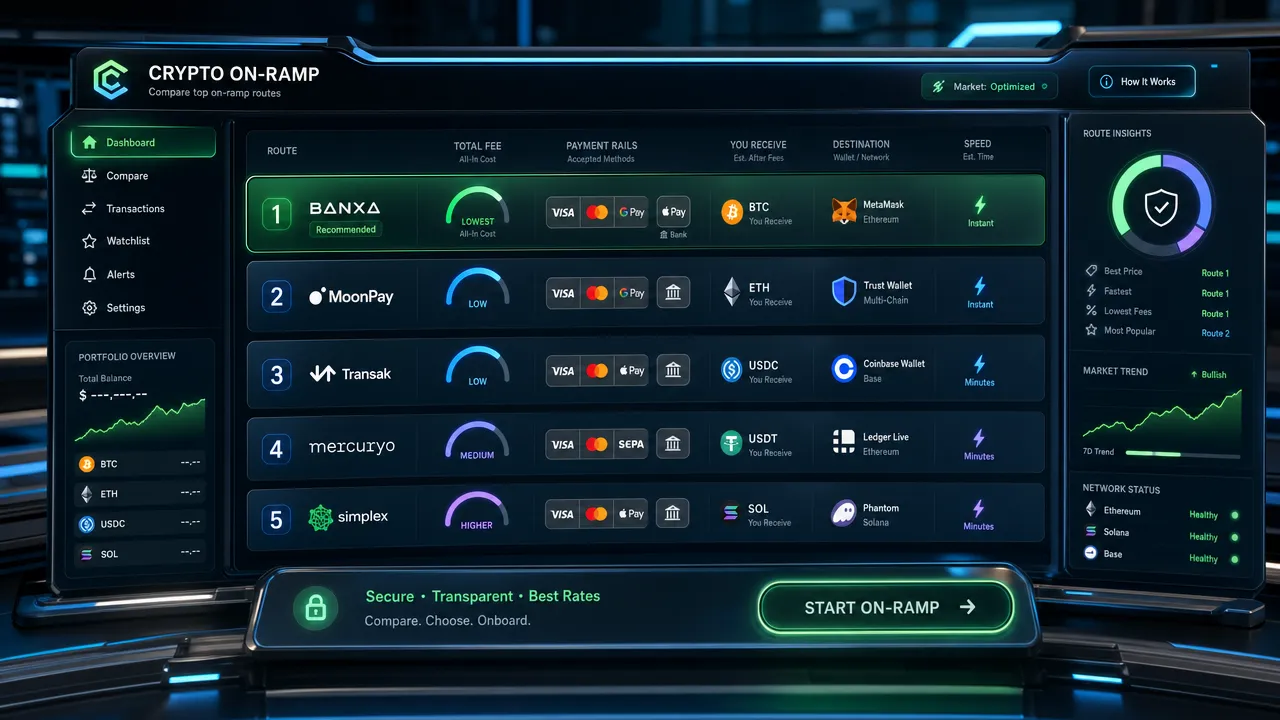Select the MoonPay route logo
Viewport: 1280px width, 720px height.
coord(351,296)
